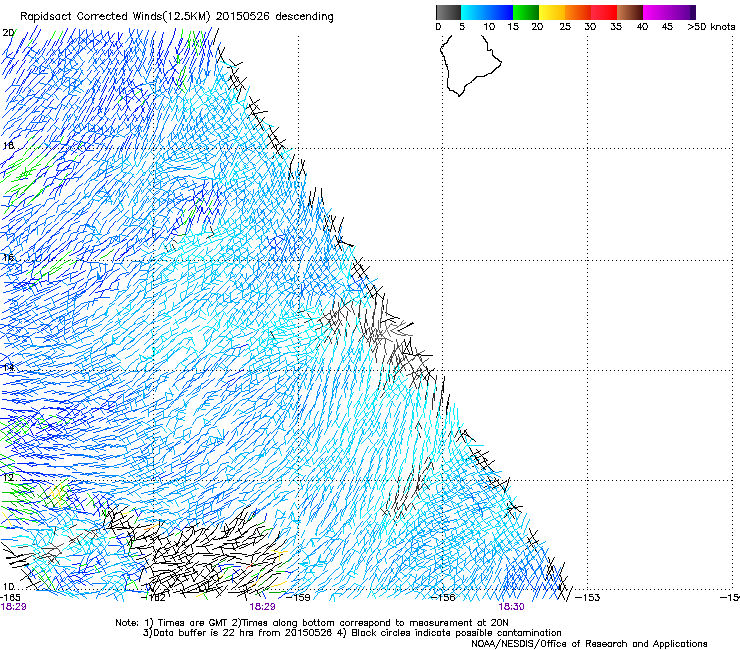Click the '>50 knots' legend label

click(x=711, y=27)
